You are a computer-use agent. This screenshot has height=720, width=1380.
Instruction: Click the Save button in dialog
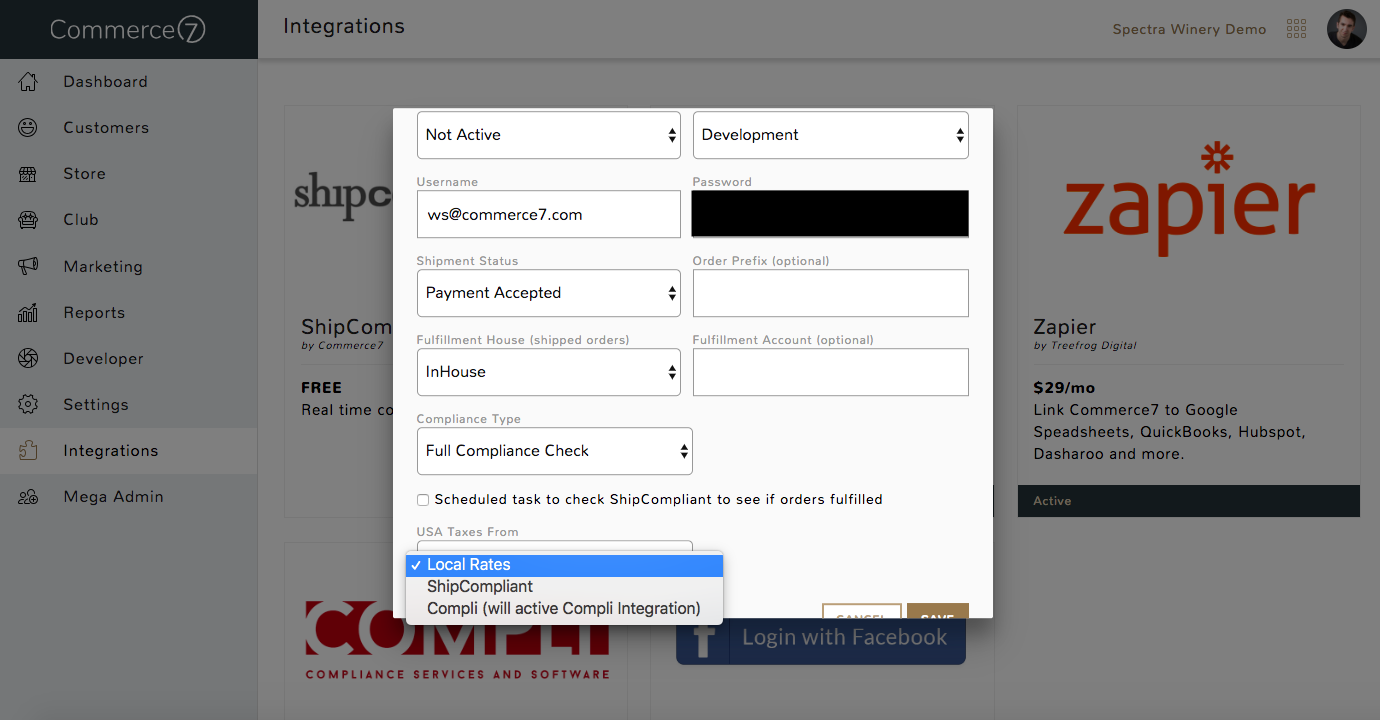[x=938, y=611]
